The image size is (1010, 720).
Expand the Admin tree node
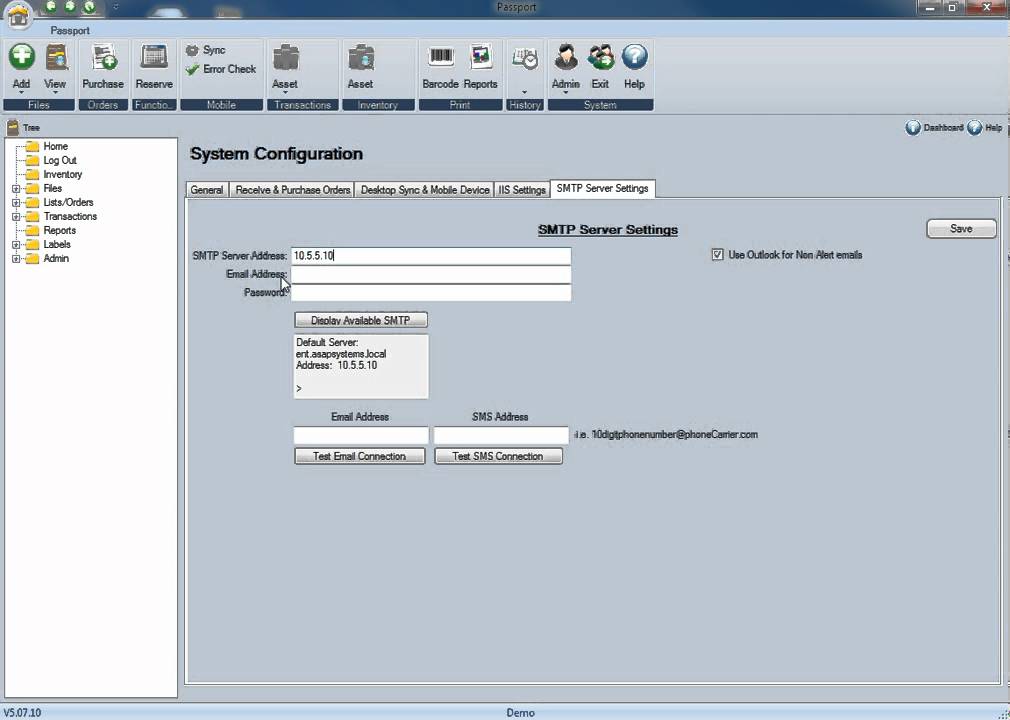pyautogui.click(x=16, y=259)
